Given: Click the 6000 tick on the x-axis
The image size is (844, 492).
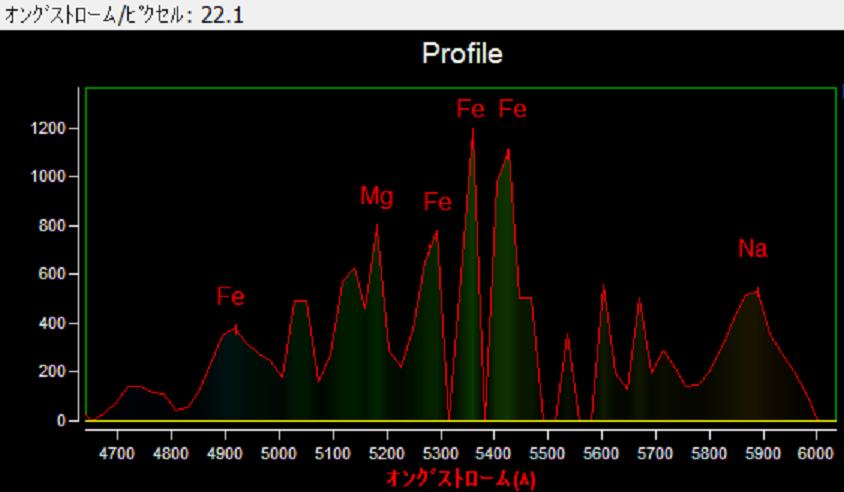Looking at the screenshot, I should click(816, 452).
